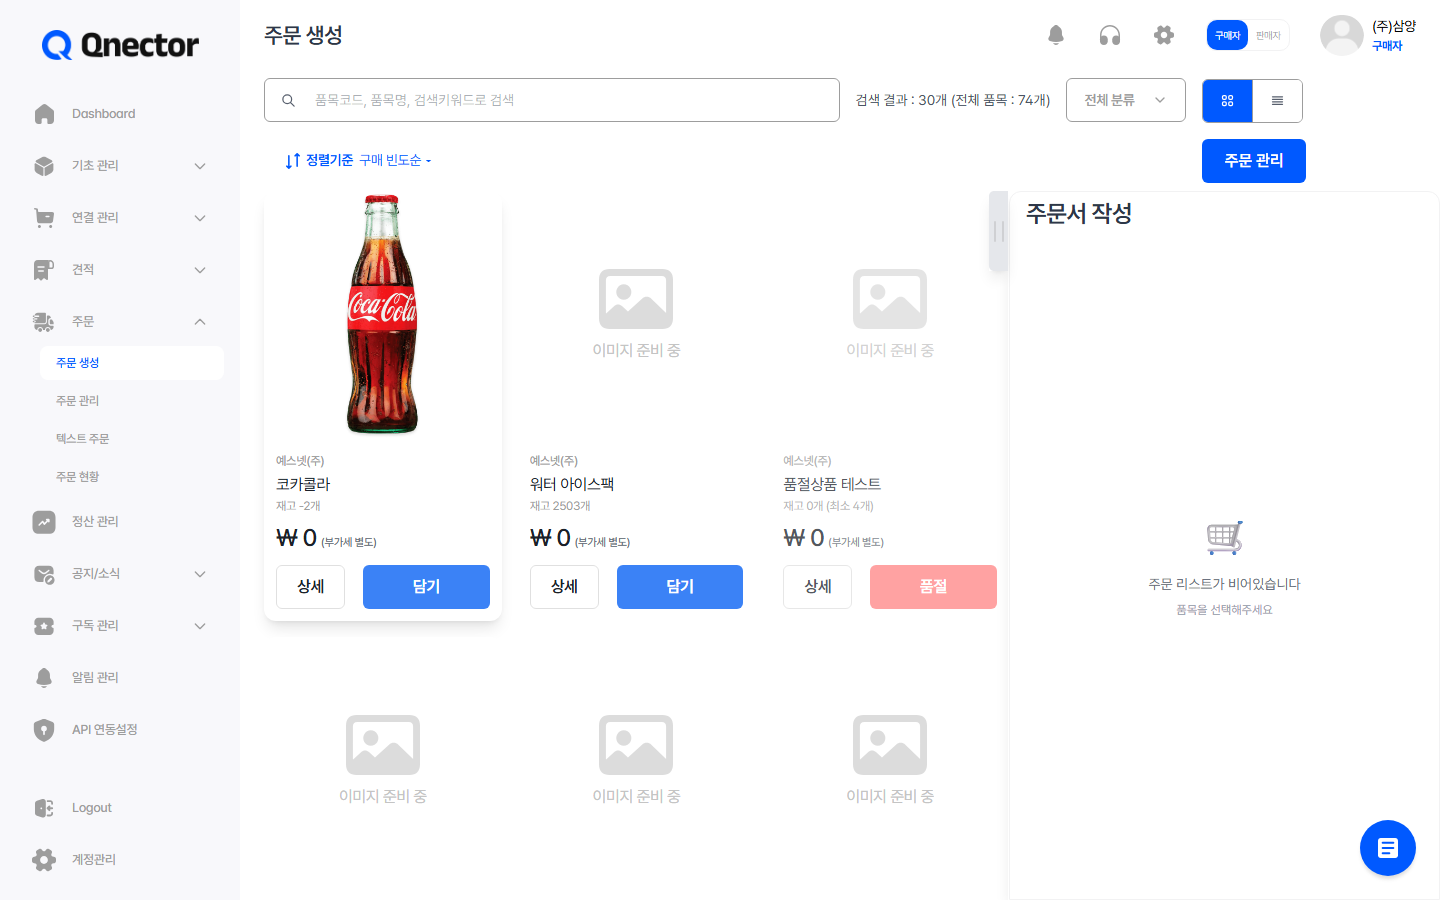Expand 견적 menu chevron
Screen dimensions: 1440x900
(200, 270)
